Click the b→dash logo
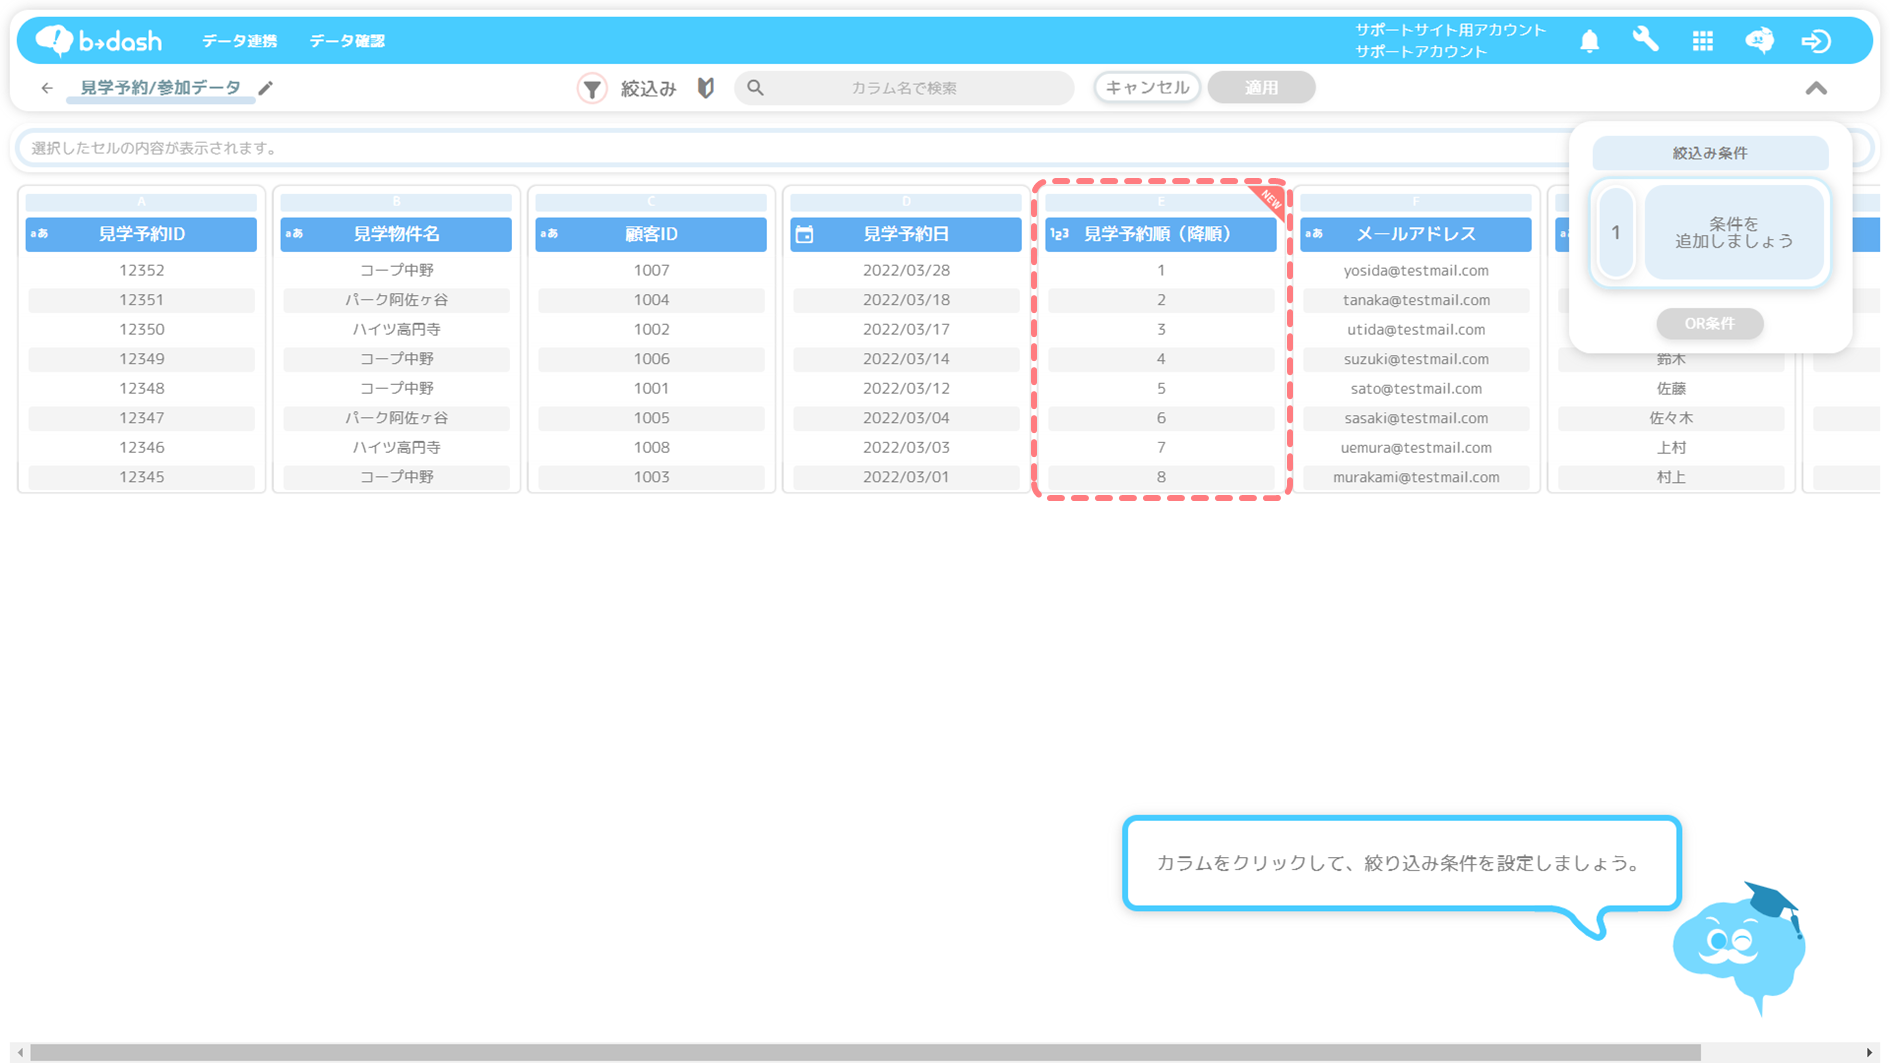 (x=98, y=40)
